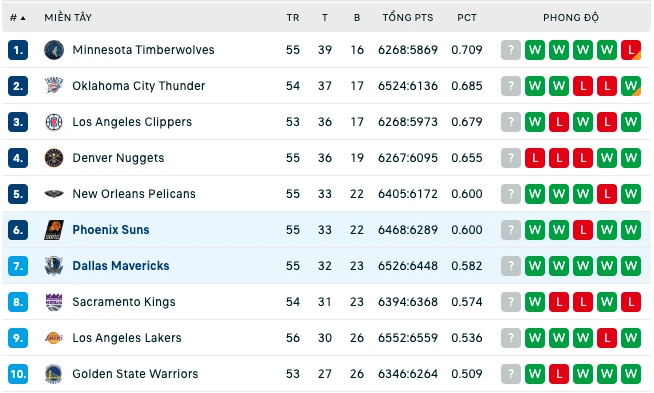Open the New Orleans Pelicans team link
Image resolution: width=654 pixels, height=393 pixels.
click(x=134, y=194)
